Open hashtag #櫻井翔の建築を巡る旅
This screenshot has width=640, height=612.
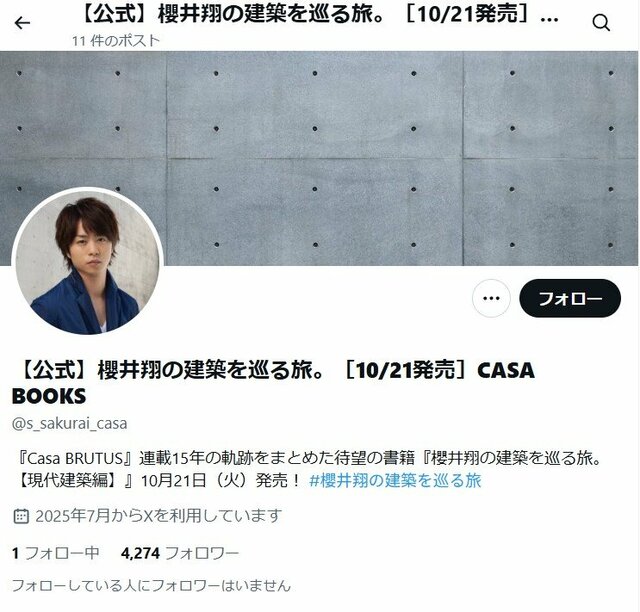[395, 481]
